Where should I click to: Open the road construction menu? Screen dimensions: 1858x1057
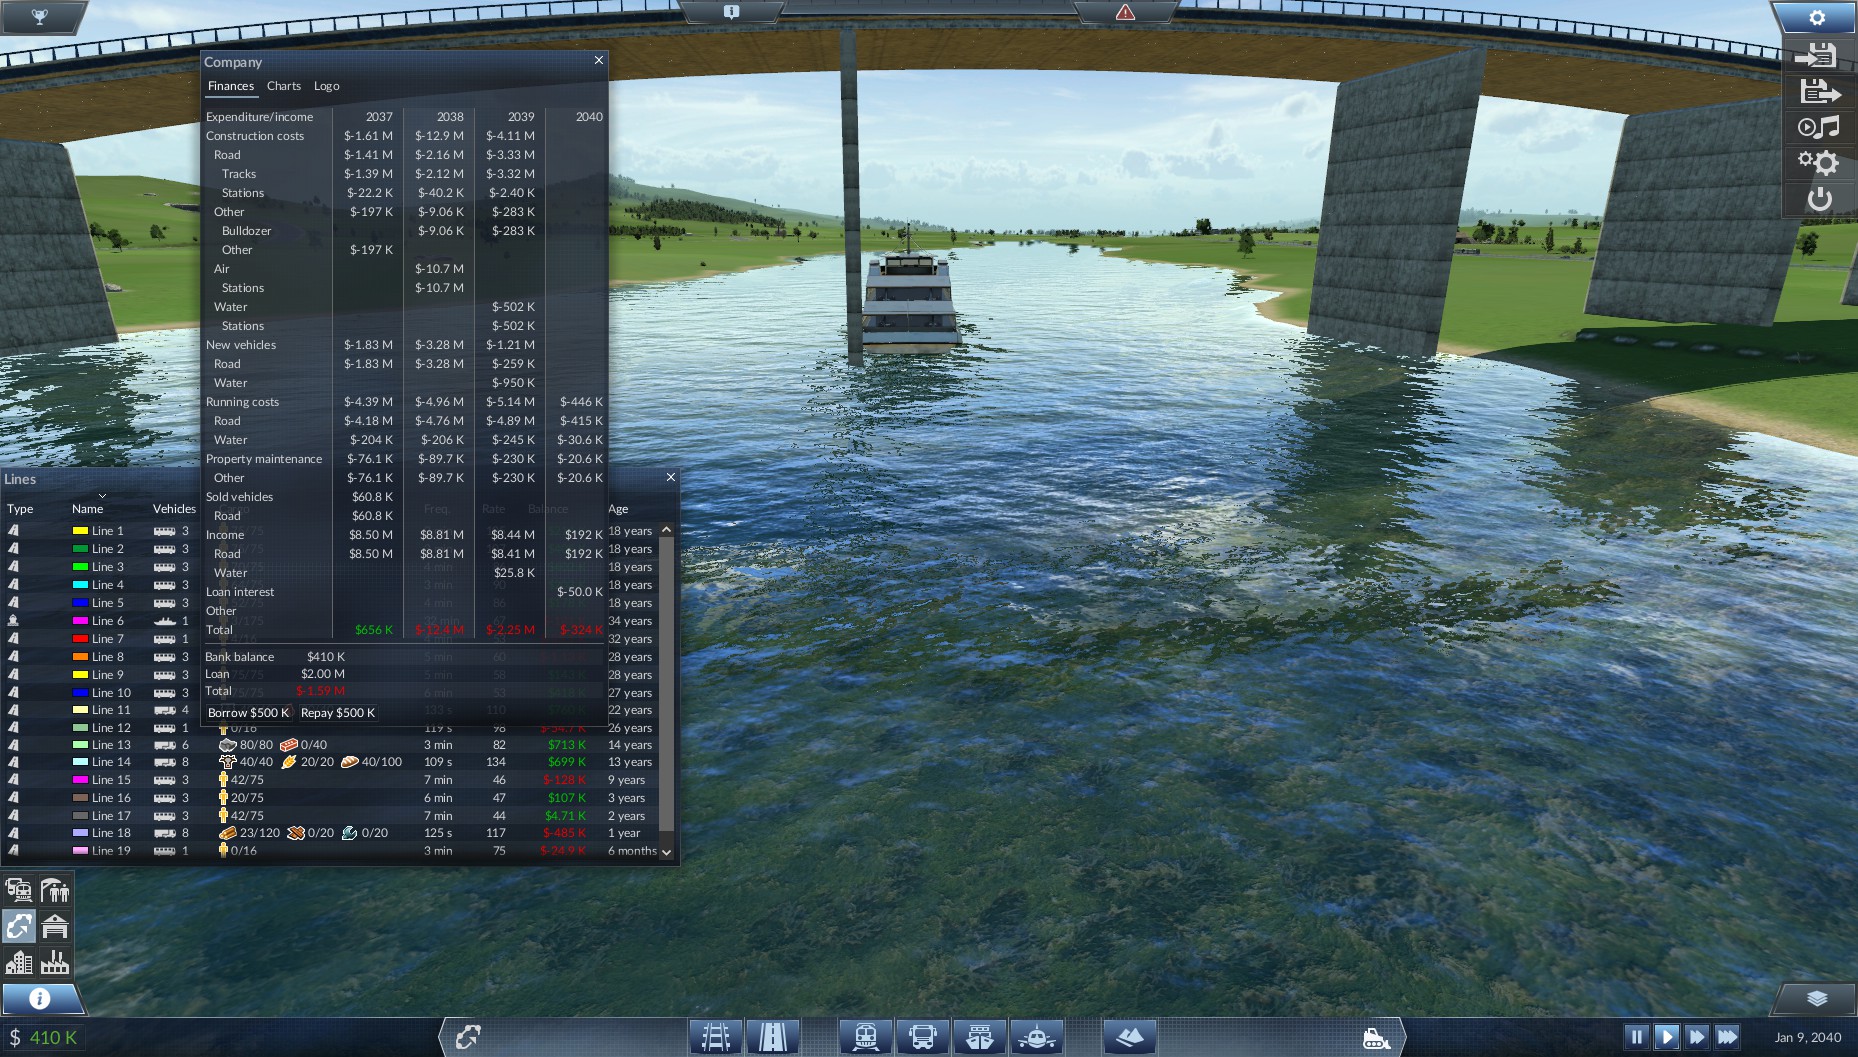772,1037
